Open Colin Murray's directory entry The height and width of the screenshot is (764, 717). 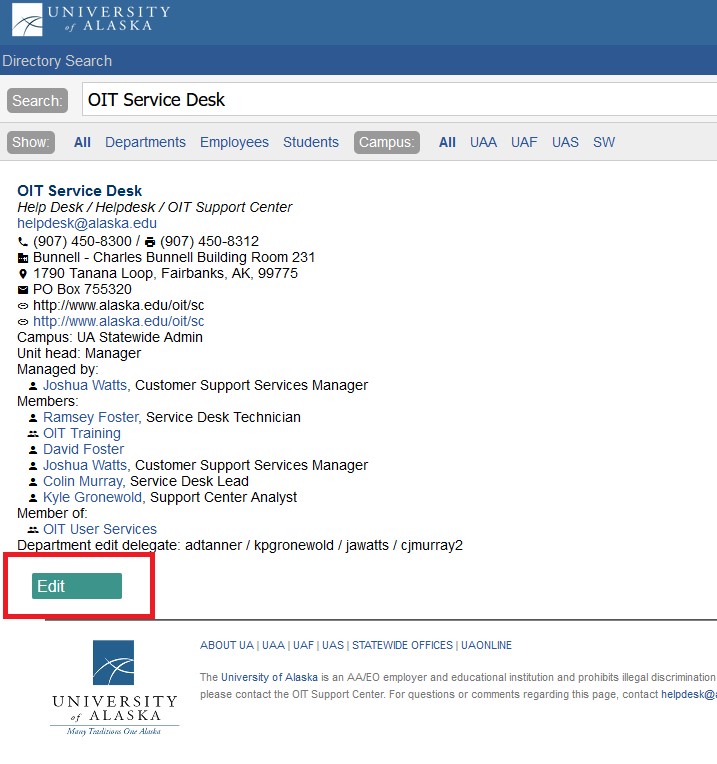coord(84,481)
